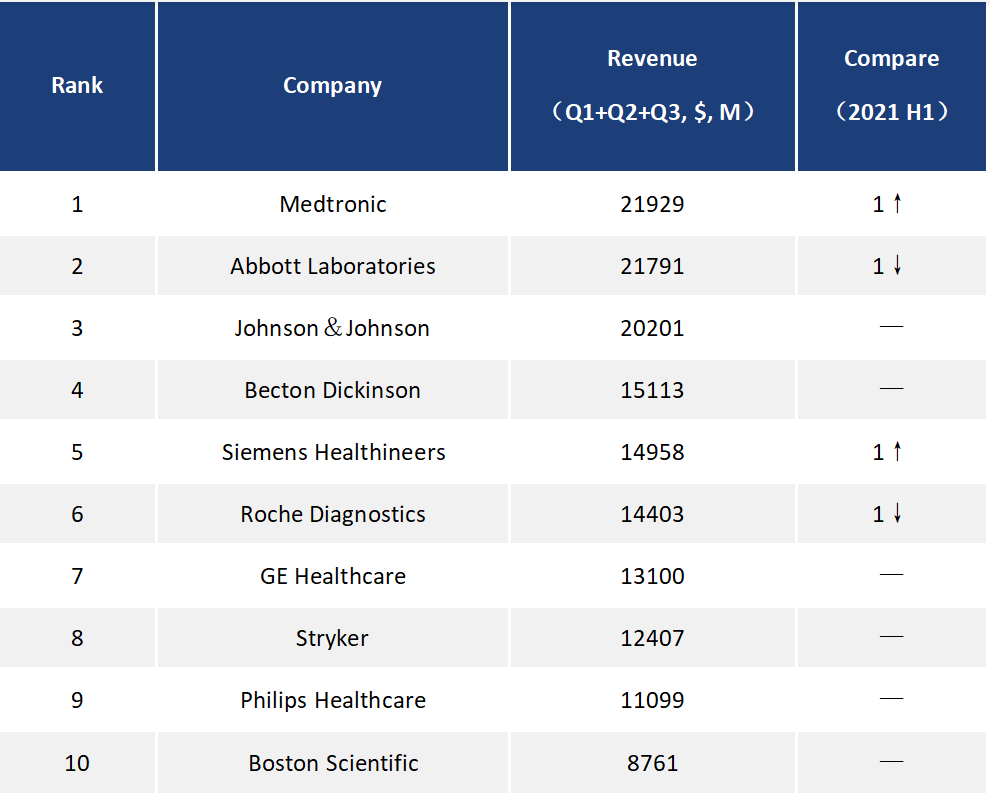Click the dash in Johnson & Johnson's Compare cell
This screenshot has height=797, width=990.
click(890, 328)
